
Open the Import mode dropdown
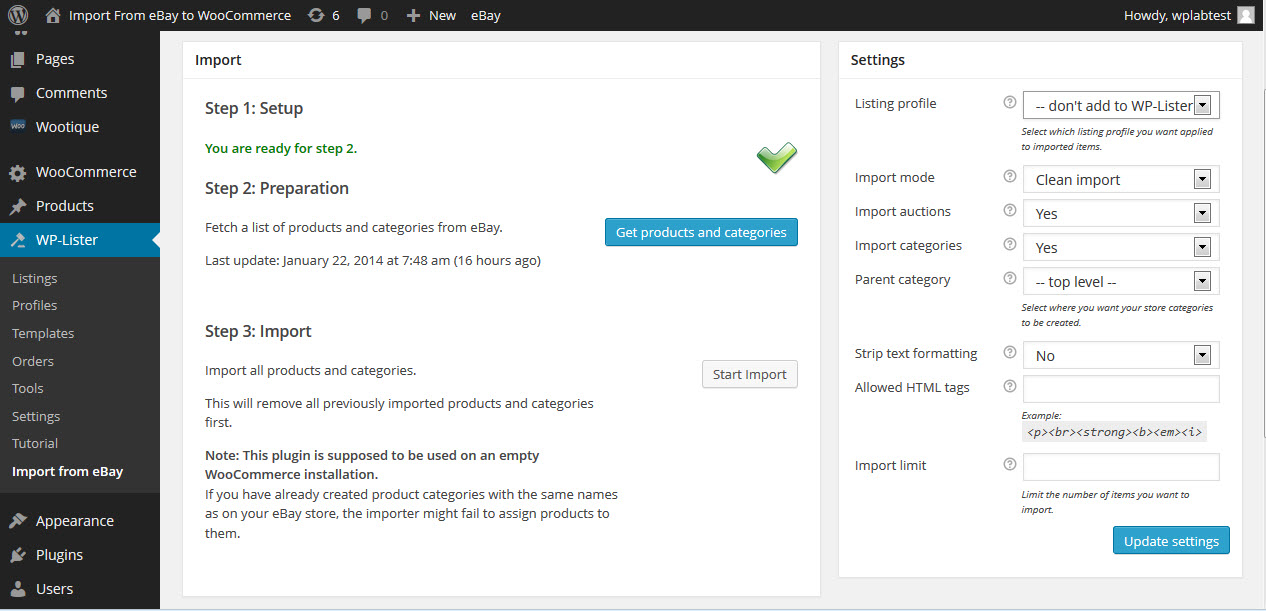(x=1121, y=179)
